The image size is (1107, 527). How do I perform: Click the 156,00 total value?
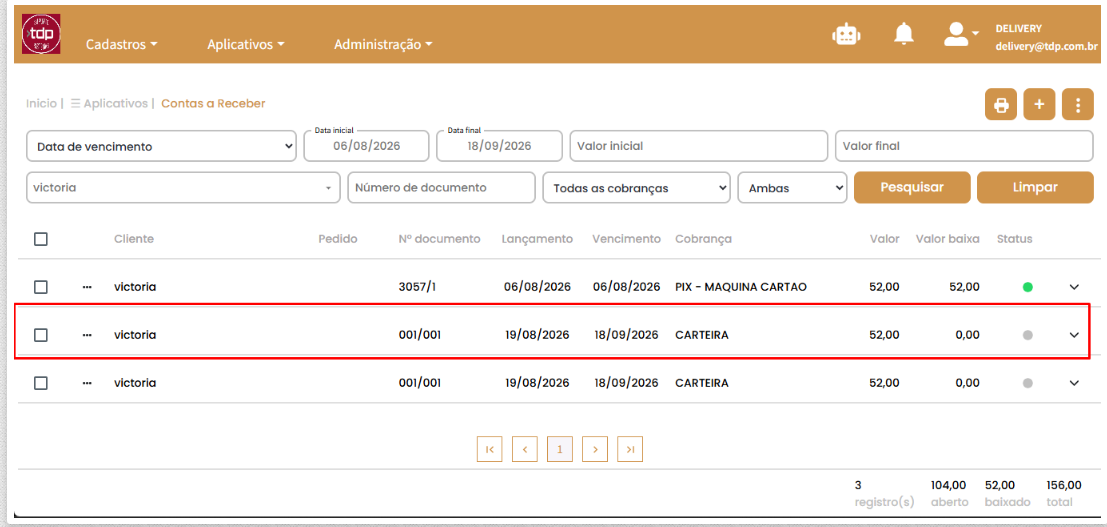click(1064, 485)
